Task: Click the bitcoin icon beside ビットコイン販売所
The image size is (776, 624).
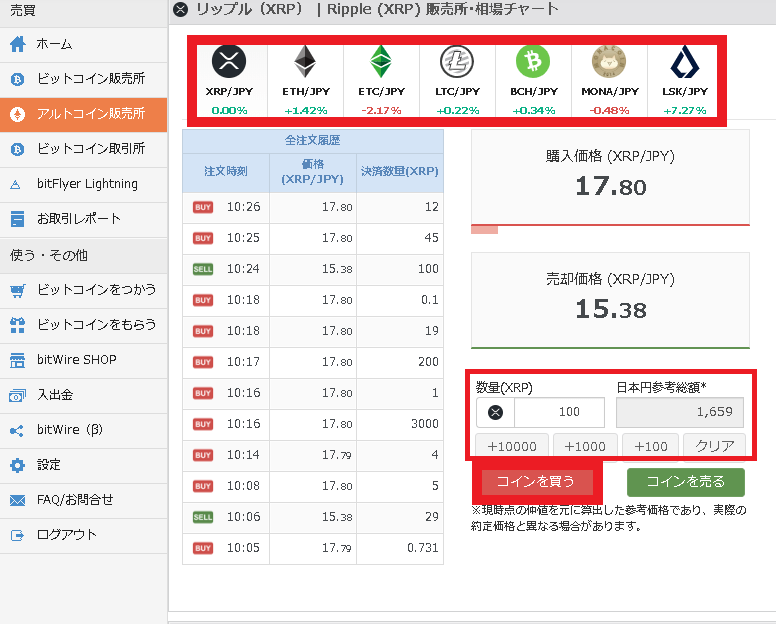Action: (x=18, y=79)
